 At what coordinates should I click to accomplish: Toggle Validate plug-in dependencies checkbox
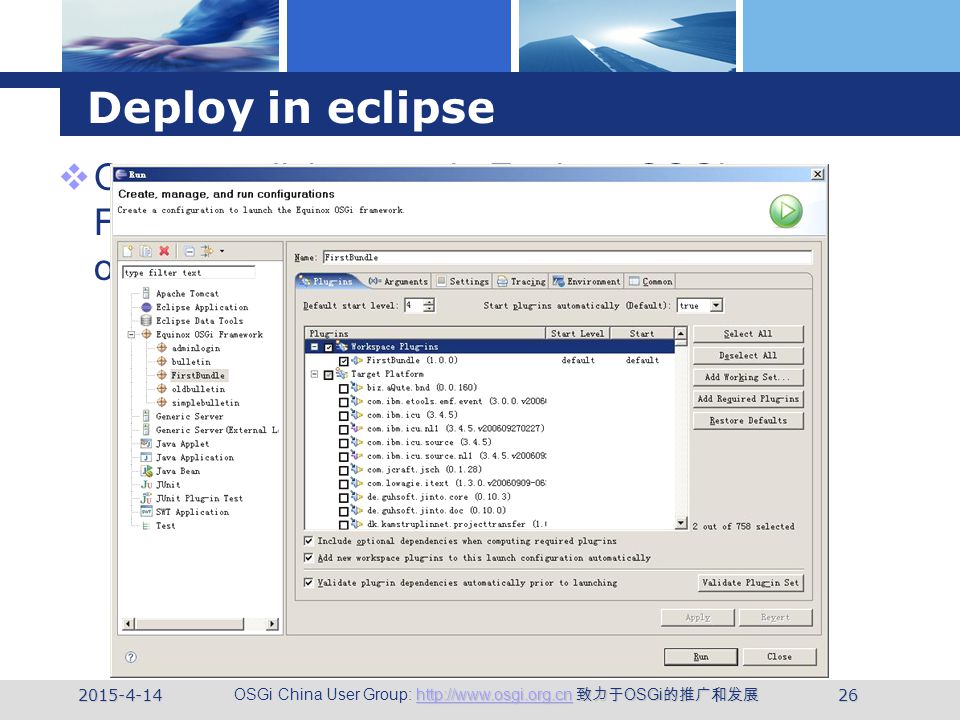point(309,582)
